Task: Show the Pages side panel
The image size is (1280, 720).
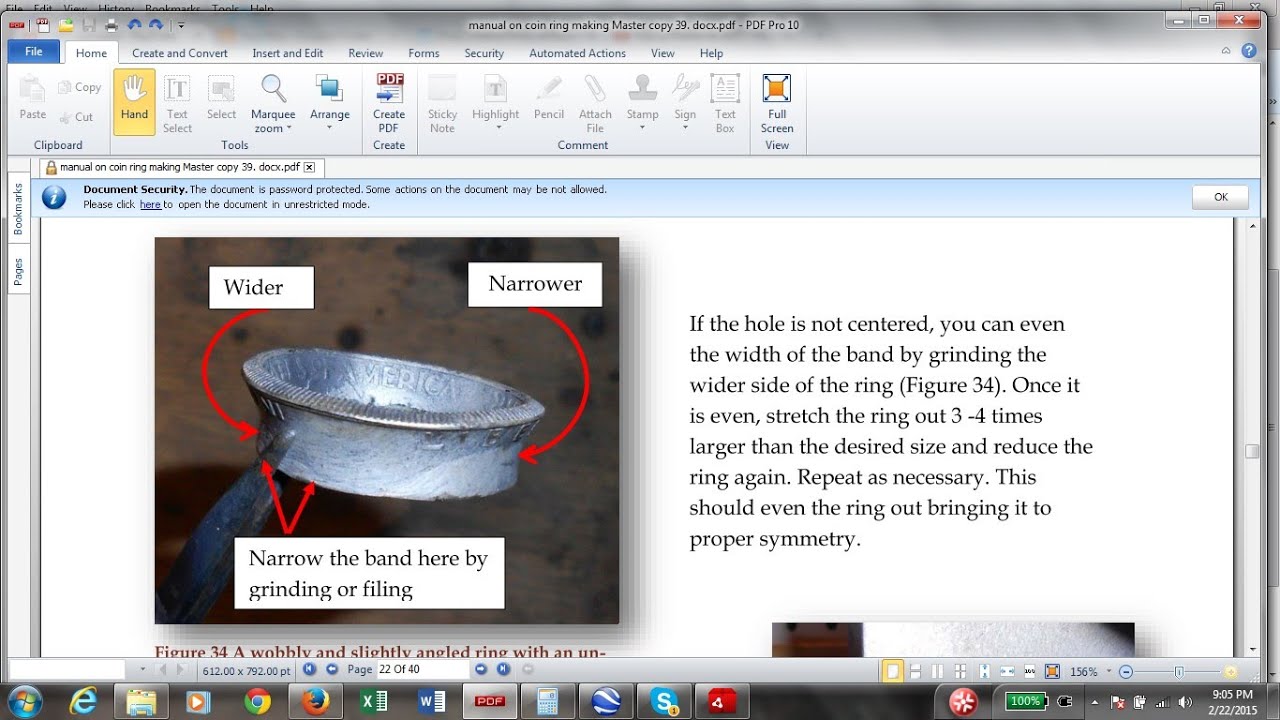Action: pos(18,271)
